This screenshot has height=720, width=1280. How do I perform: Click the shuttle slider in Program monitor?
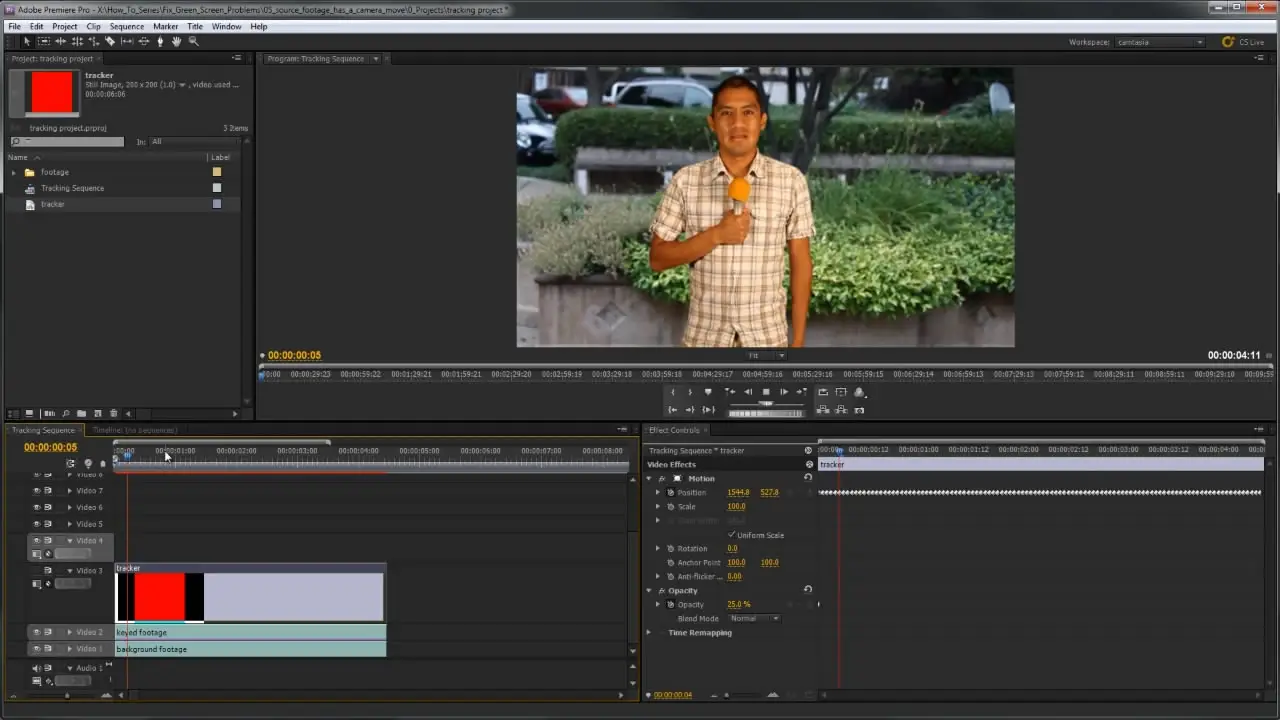(766, 404)
